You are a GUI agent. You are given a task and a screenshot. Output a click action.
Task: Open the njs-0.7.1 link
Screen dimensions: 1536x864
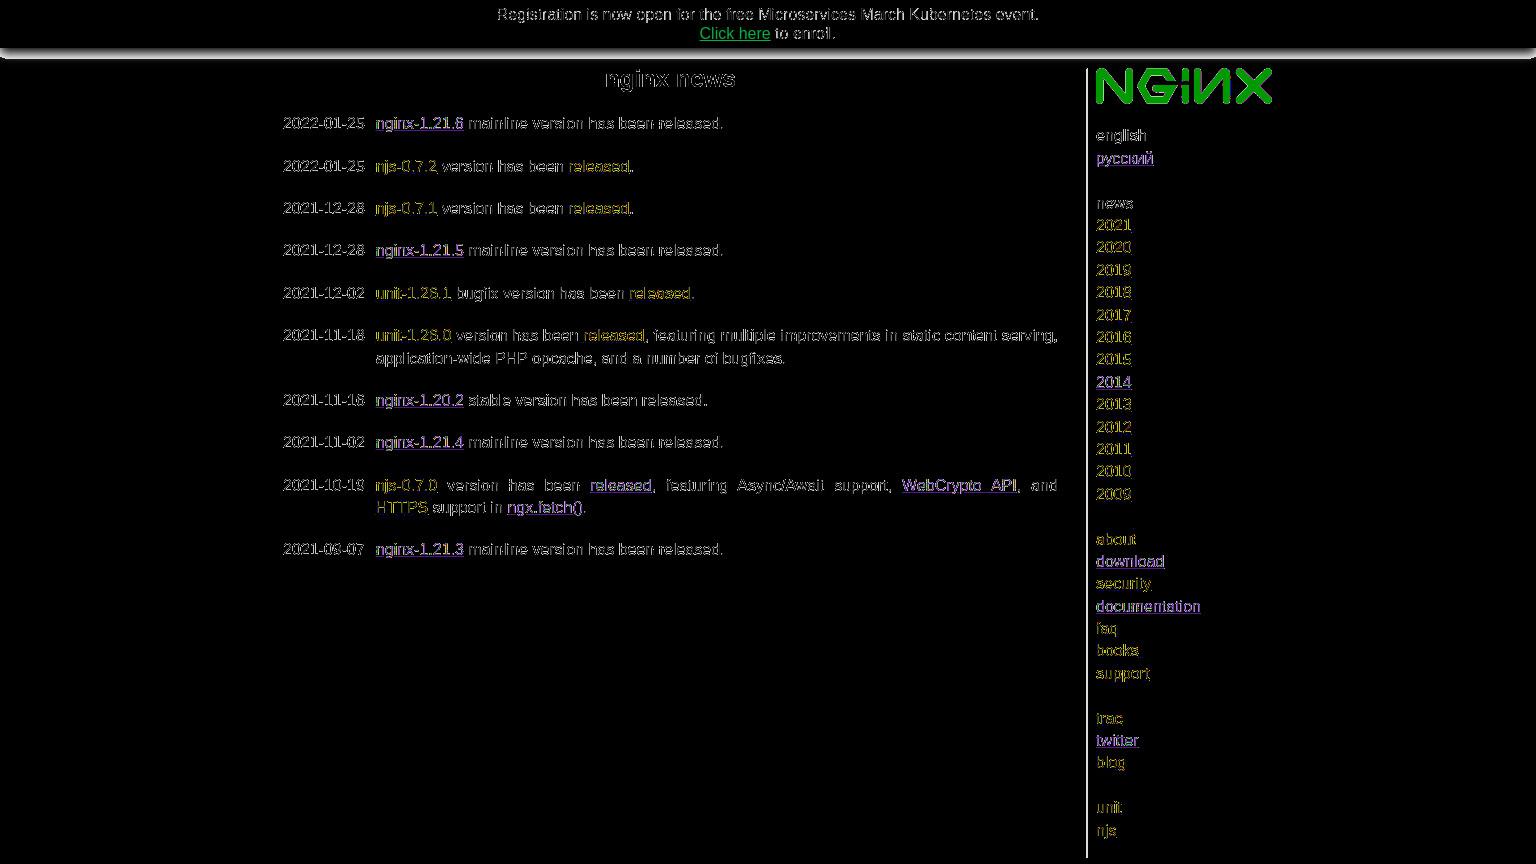[406, 209]
